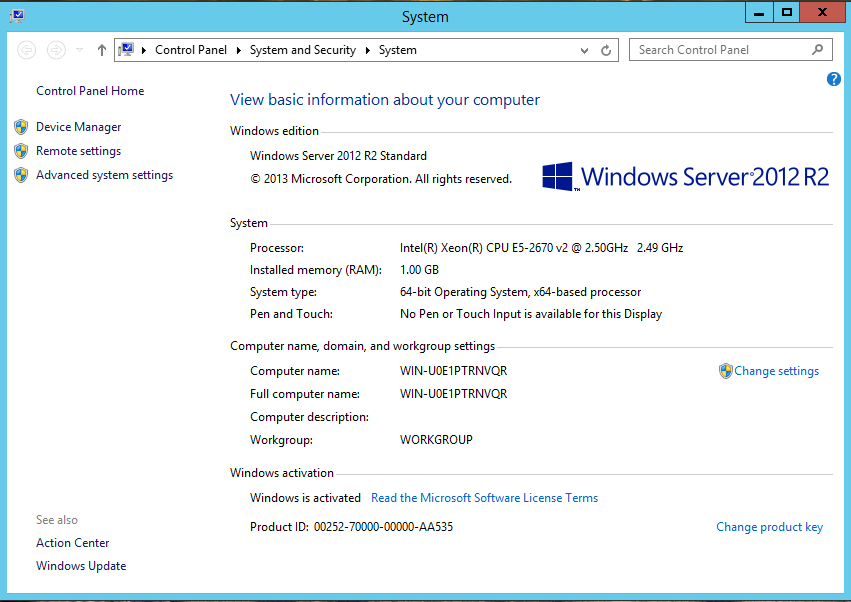Screen dimensions: 851x602
Task: Click the magnifier icon in the search box
Action: click(x=817, y=49)
